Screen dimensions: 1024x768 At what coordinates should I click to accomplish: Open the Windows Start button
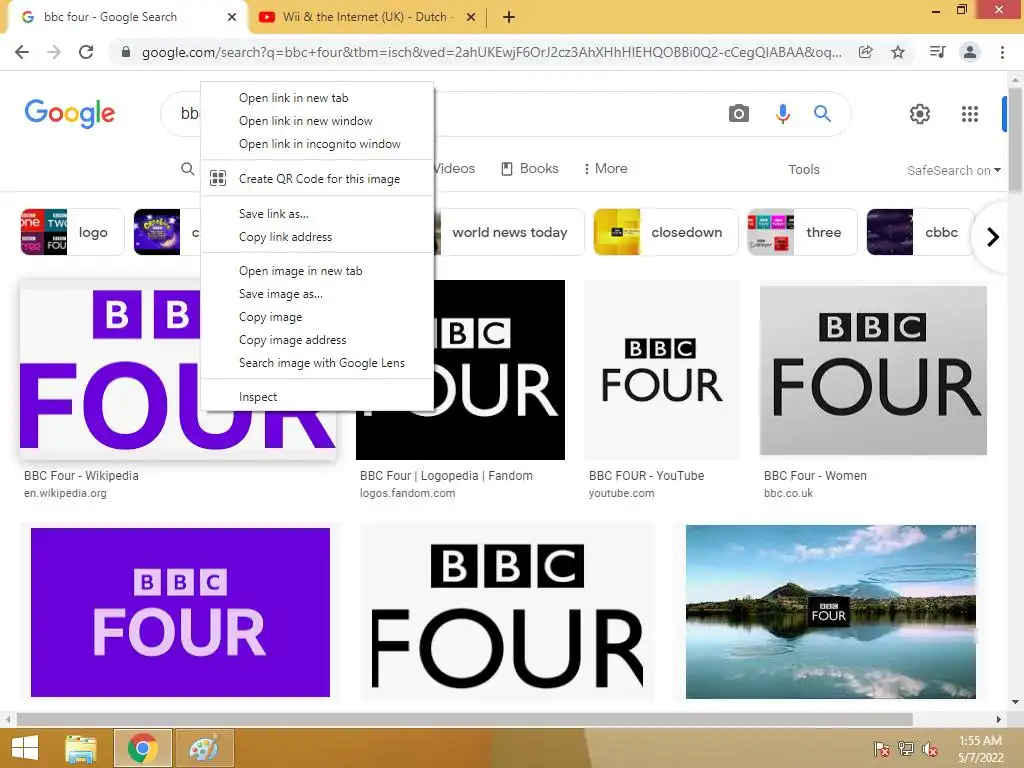click(25, 748)
